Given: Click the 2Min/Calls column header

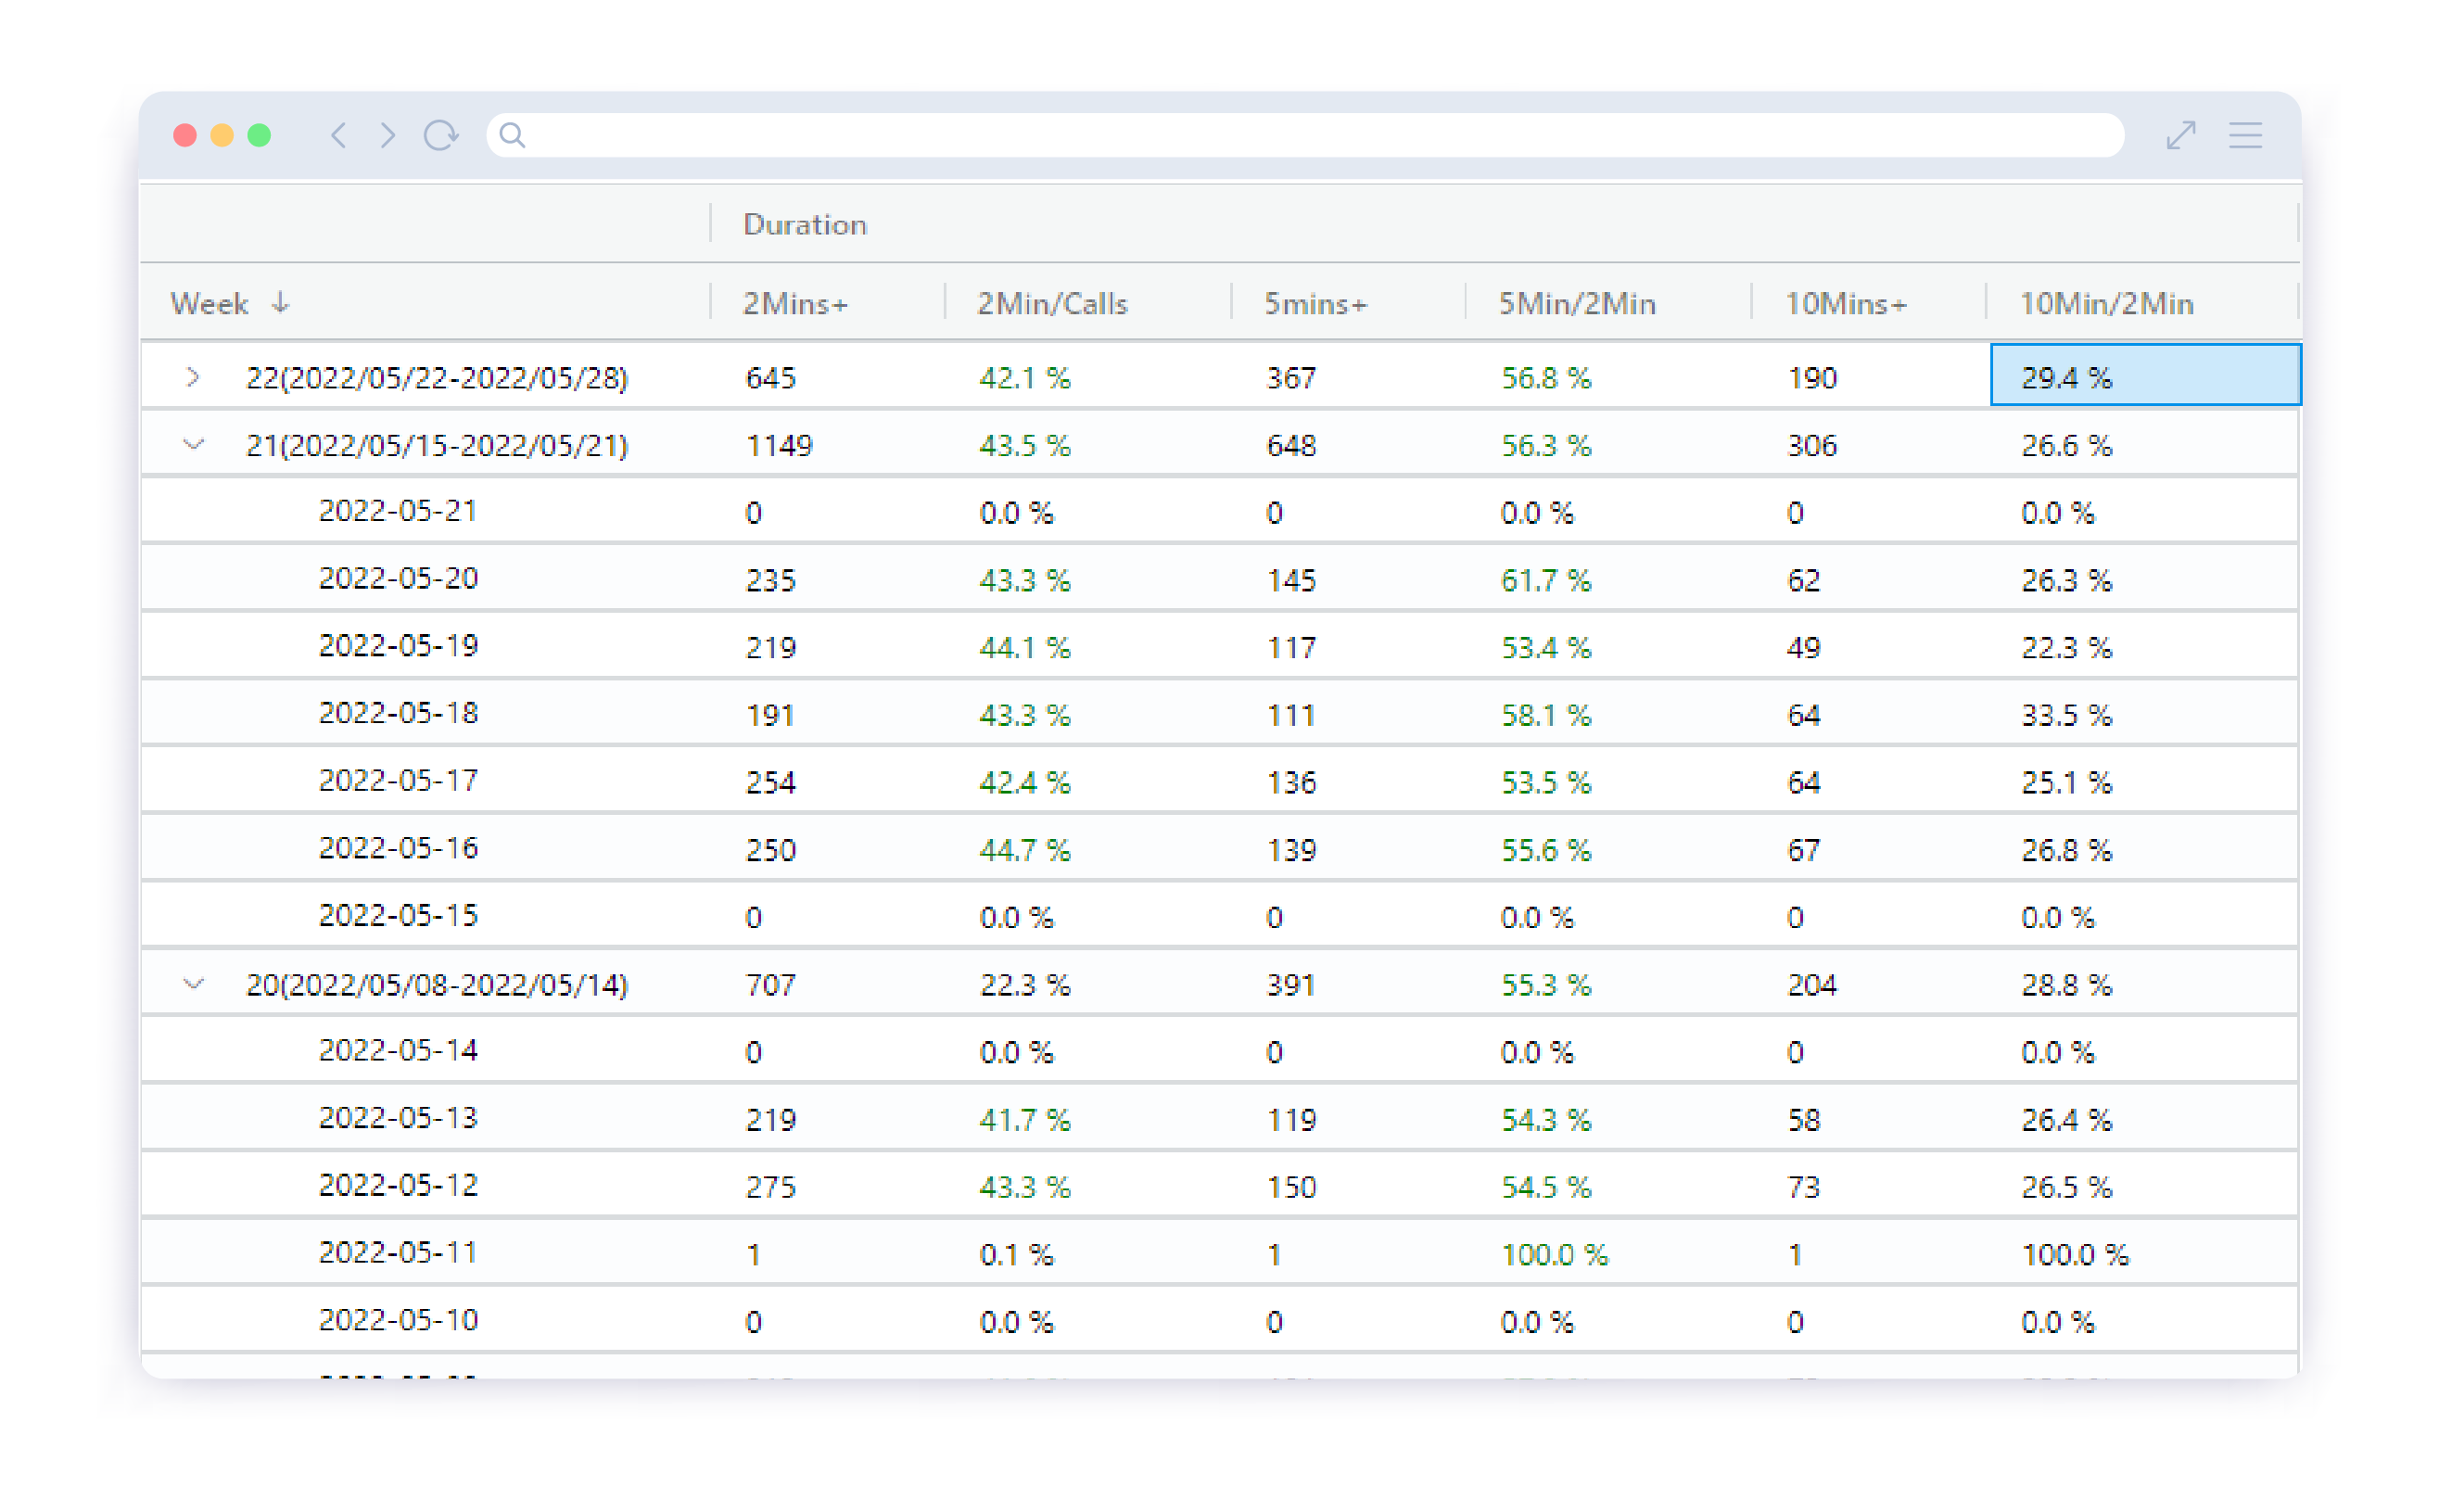Looking at the screenshot, I should pos(1051,303).
